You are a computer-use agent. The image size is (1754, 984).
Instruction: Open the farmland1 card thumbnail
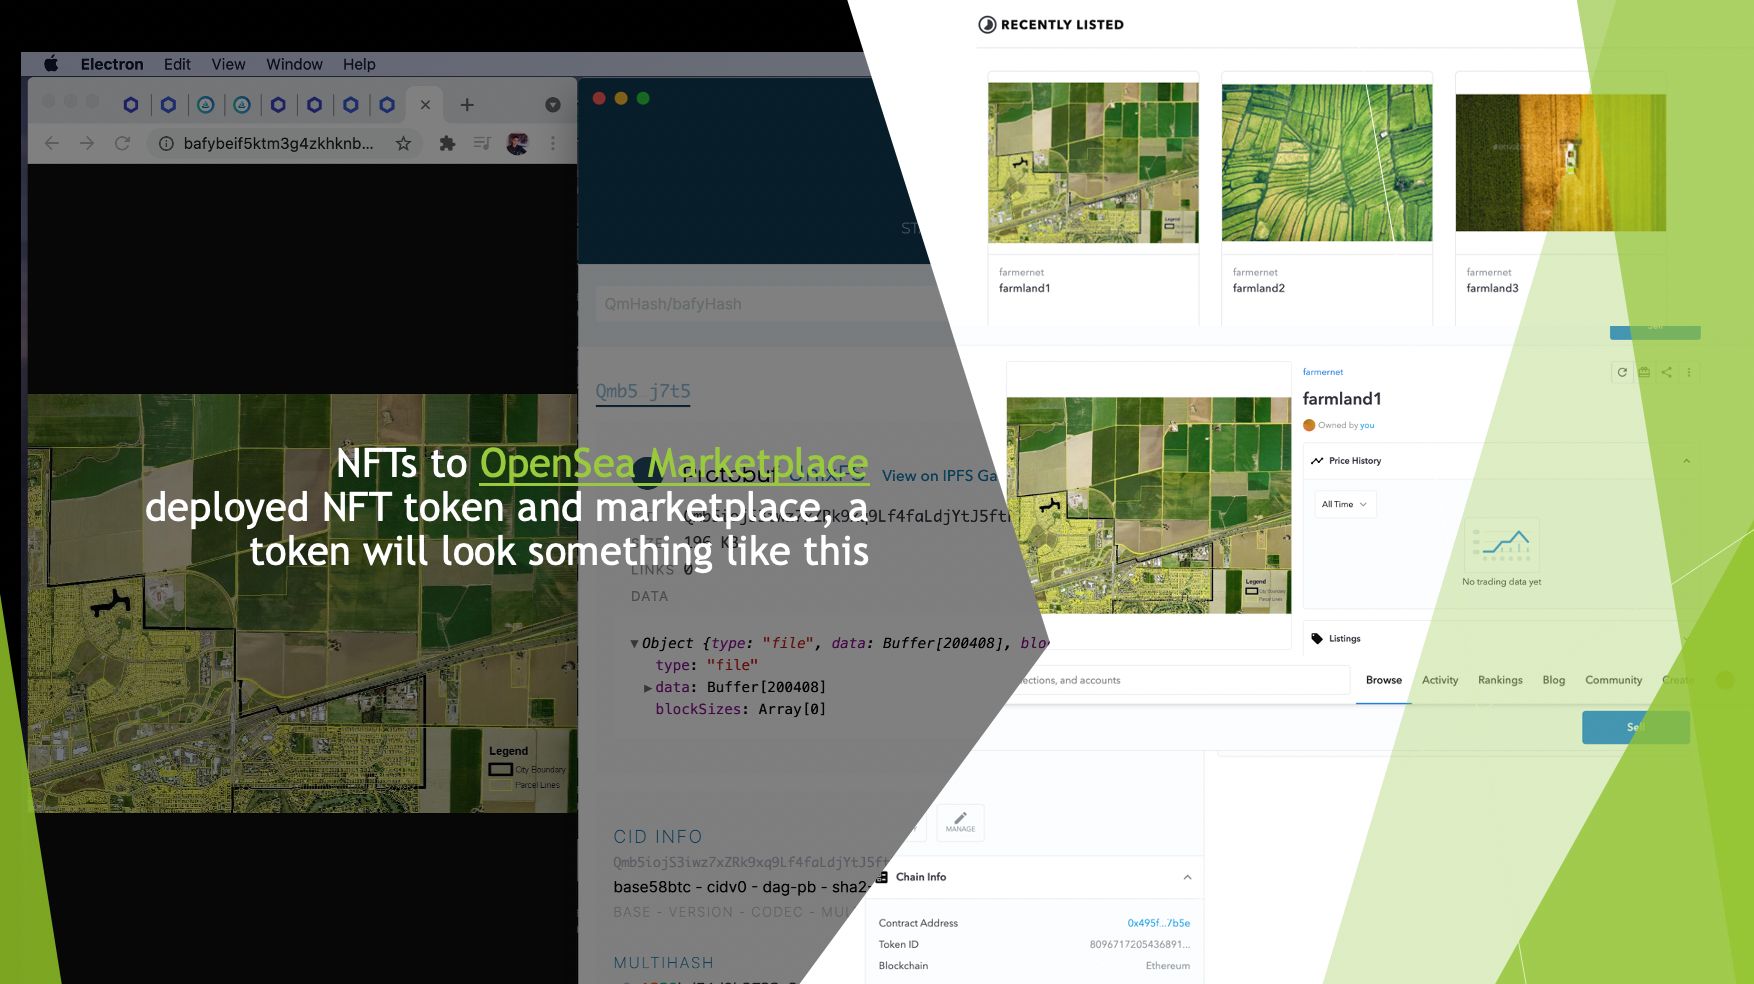[1093, 163]
